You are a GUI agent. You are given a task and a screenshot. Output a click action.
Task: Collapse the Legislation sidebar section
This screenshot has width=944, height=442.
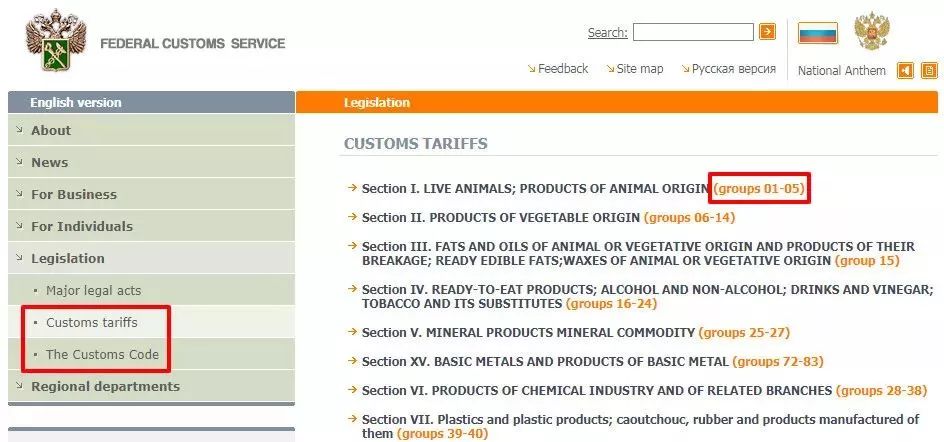[x=151, y=258]
